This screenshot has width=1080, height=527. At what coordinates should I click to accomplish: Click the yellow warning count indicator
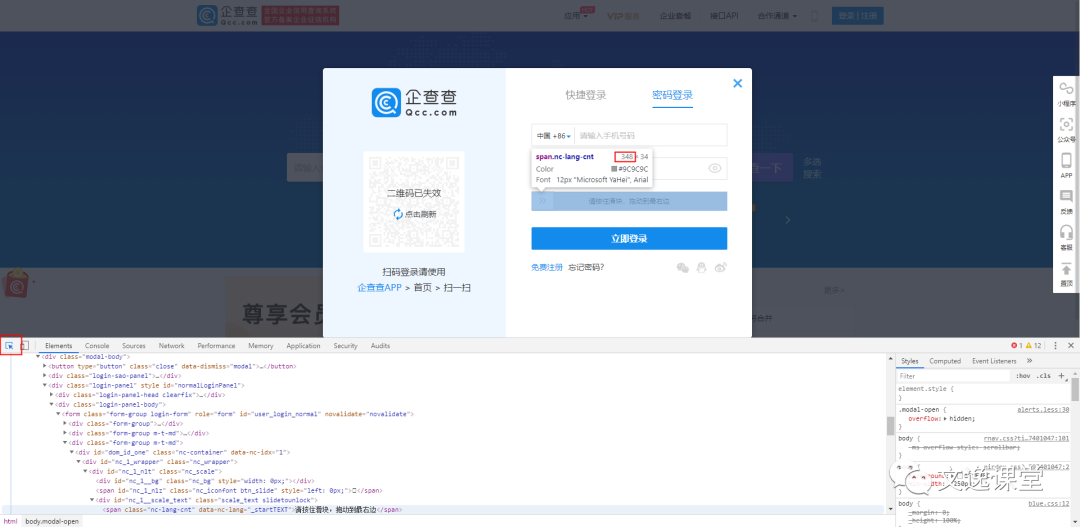coord(1034,345)
